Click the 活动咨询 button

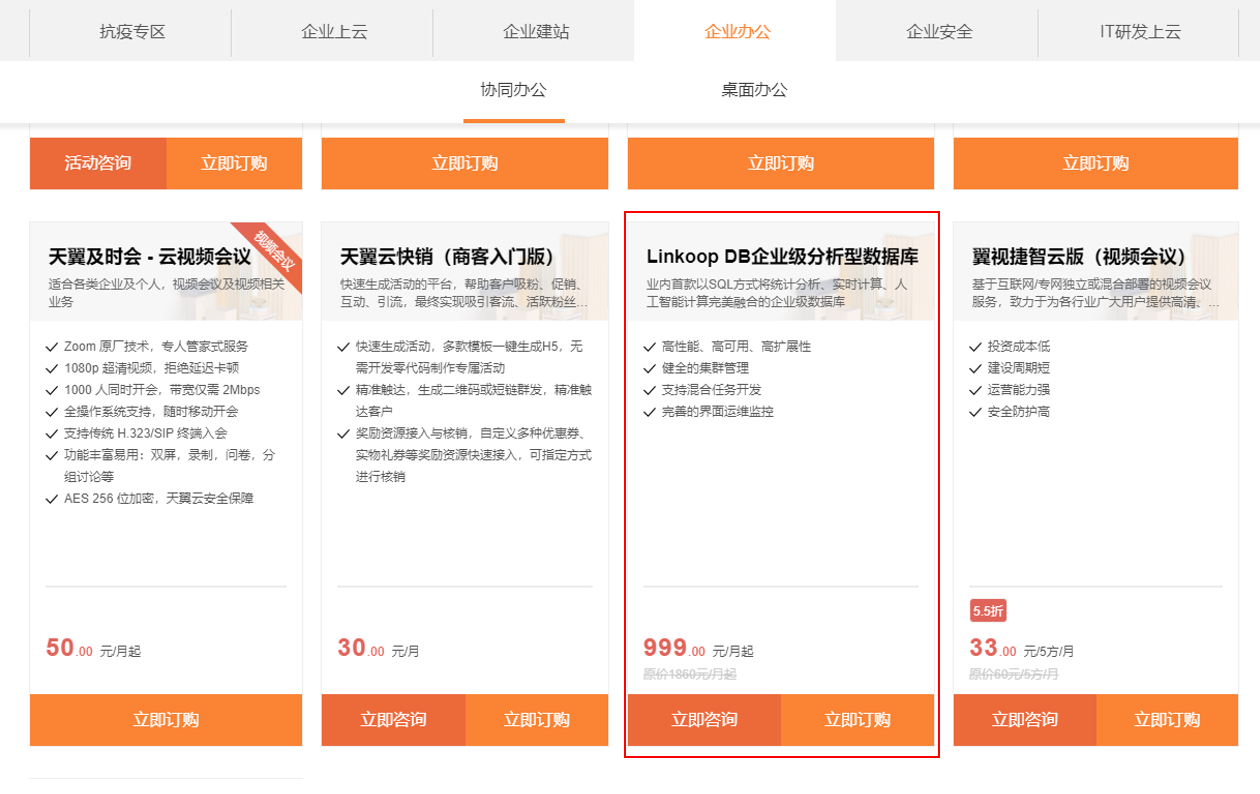point(98,163)
